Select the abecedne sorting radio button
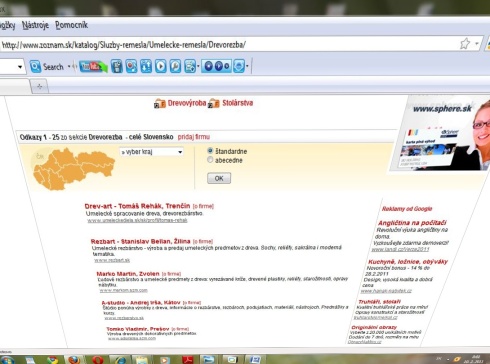 (210, 160)
